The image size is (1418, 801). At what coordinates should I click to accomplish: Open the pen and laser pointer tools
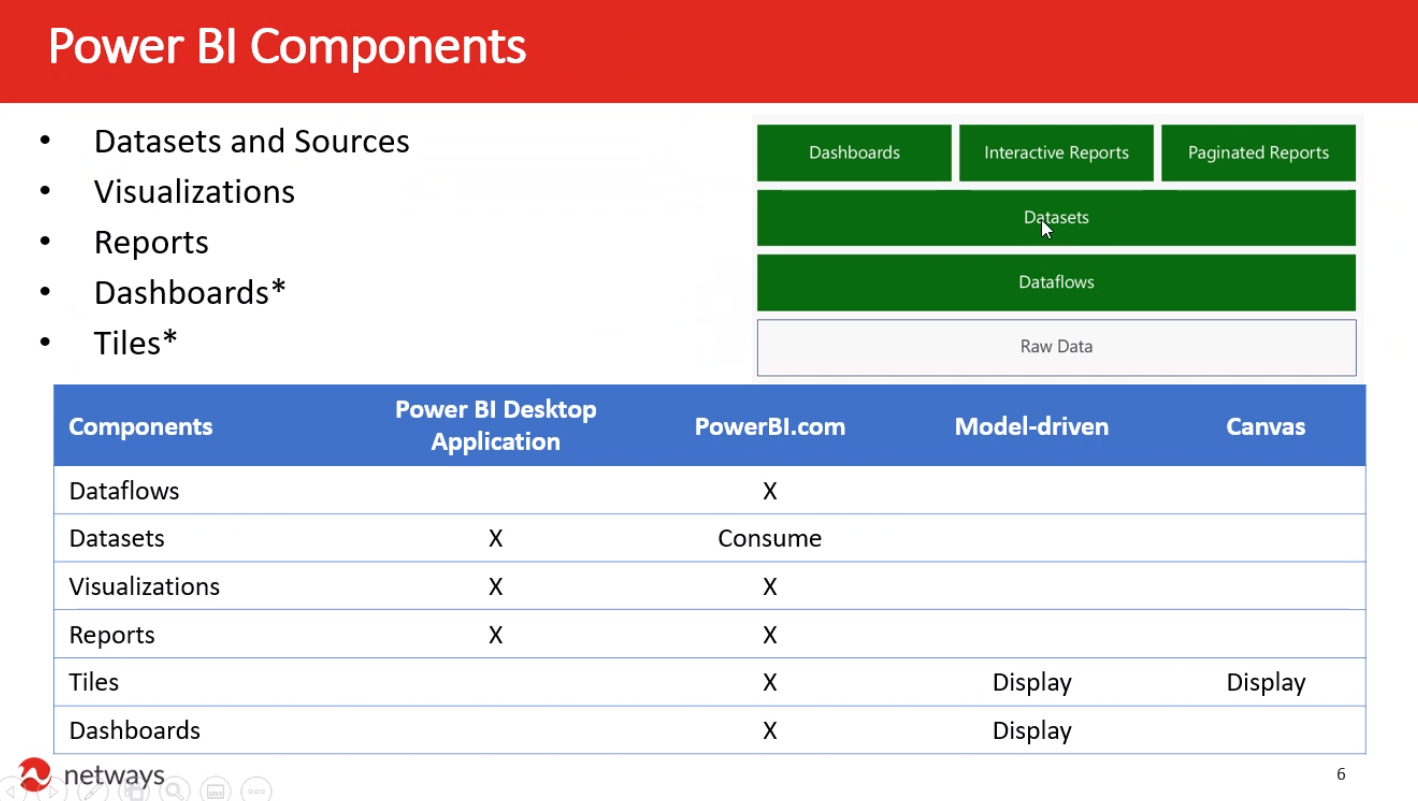93,791
